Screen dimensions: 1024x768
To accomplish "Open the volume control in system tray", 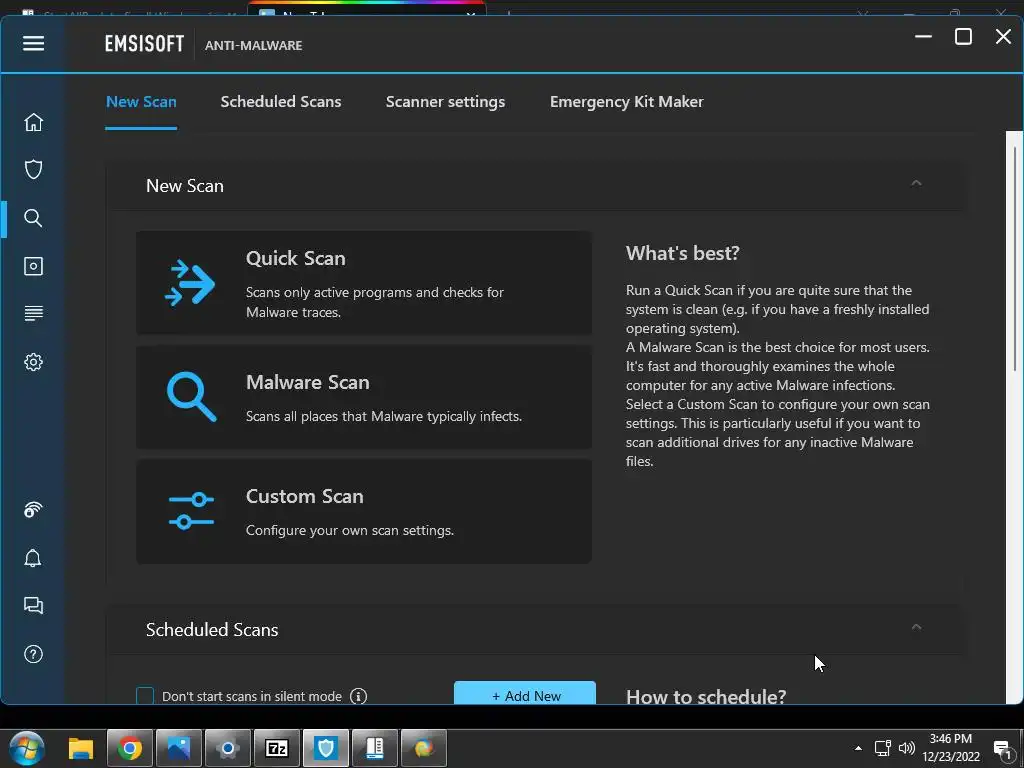I will point(906,748).
